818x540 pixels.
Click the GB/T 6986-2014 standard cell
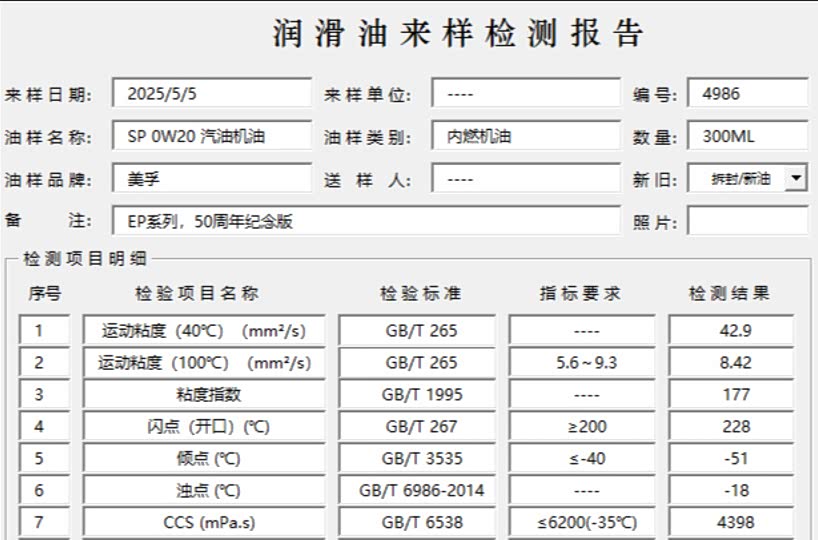point(424,491)
